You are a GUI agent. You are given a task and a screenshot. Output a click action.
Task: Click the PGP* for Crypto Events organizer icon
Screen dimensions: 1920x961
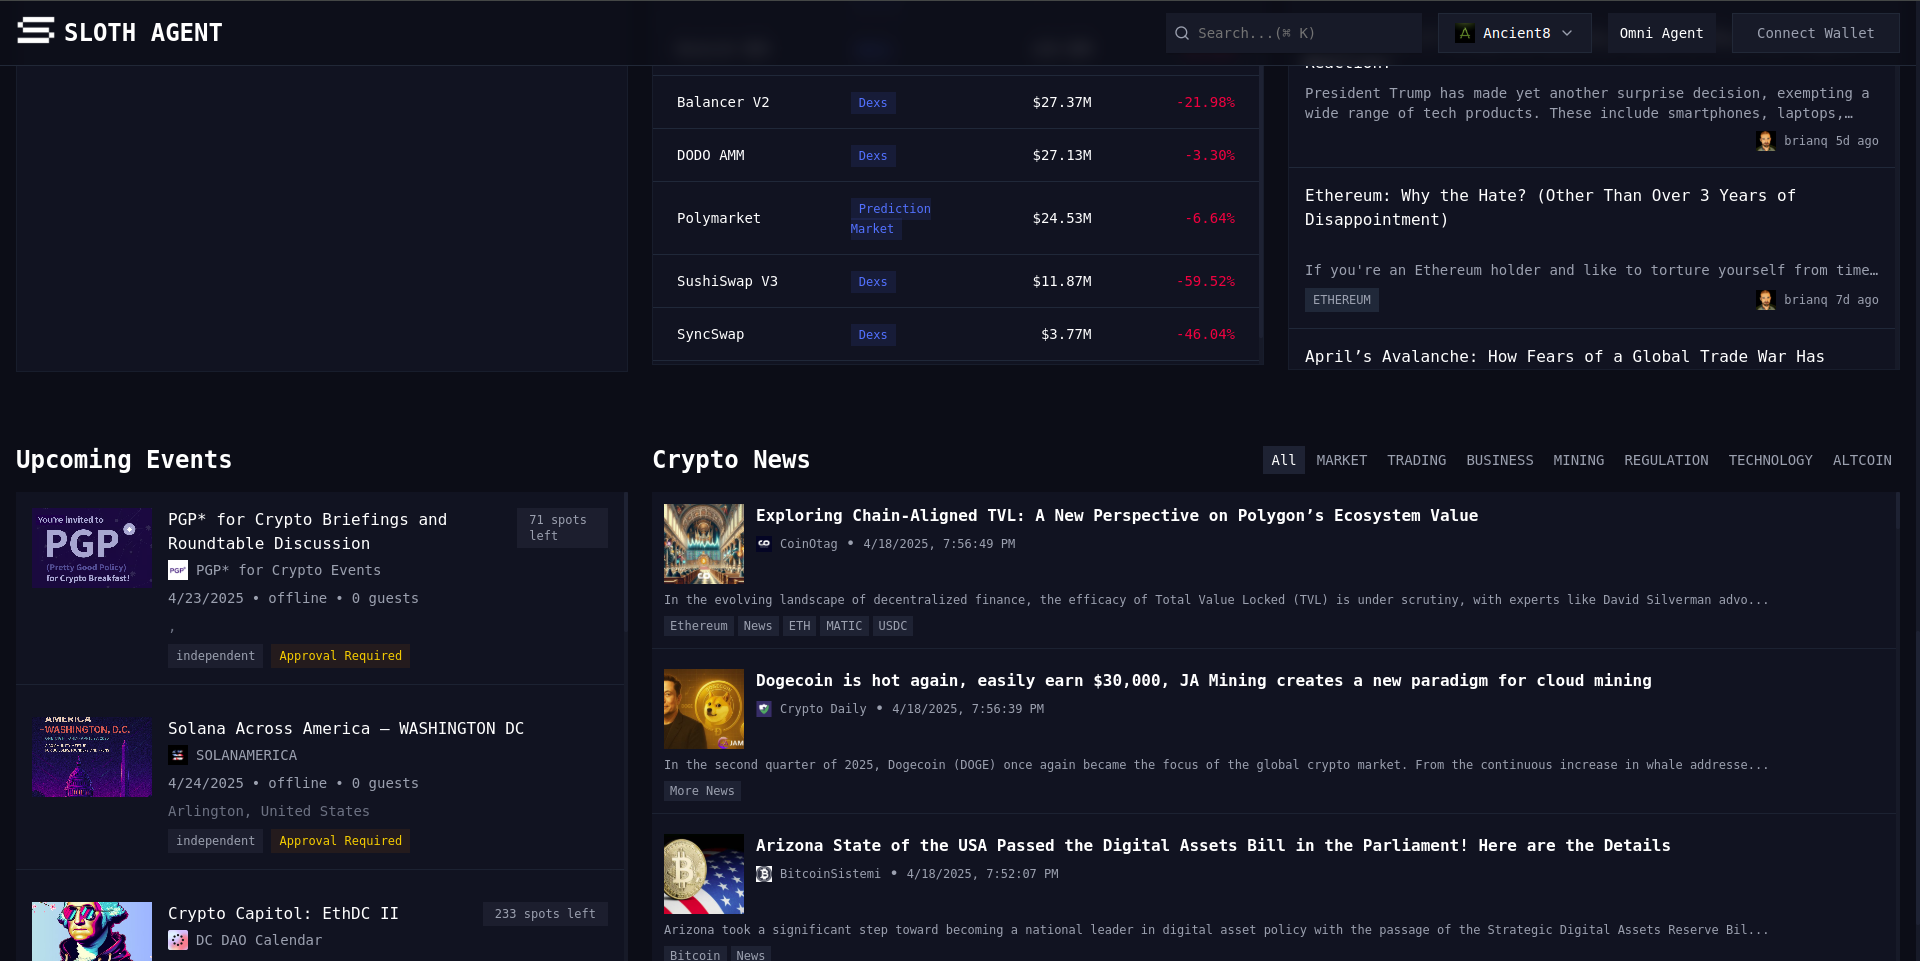point(178,570)
